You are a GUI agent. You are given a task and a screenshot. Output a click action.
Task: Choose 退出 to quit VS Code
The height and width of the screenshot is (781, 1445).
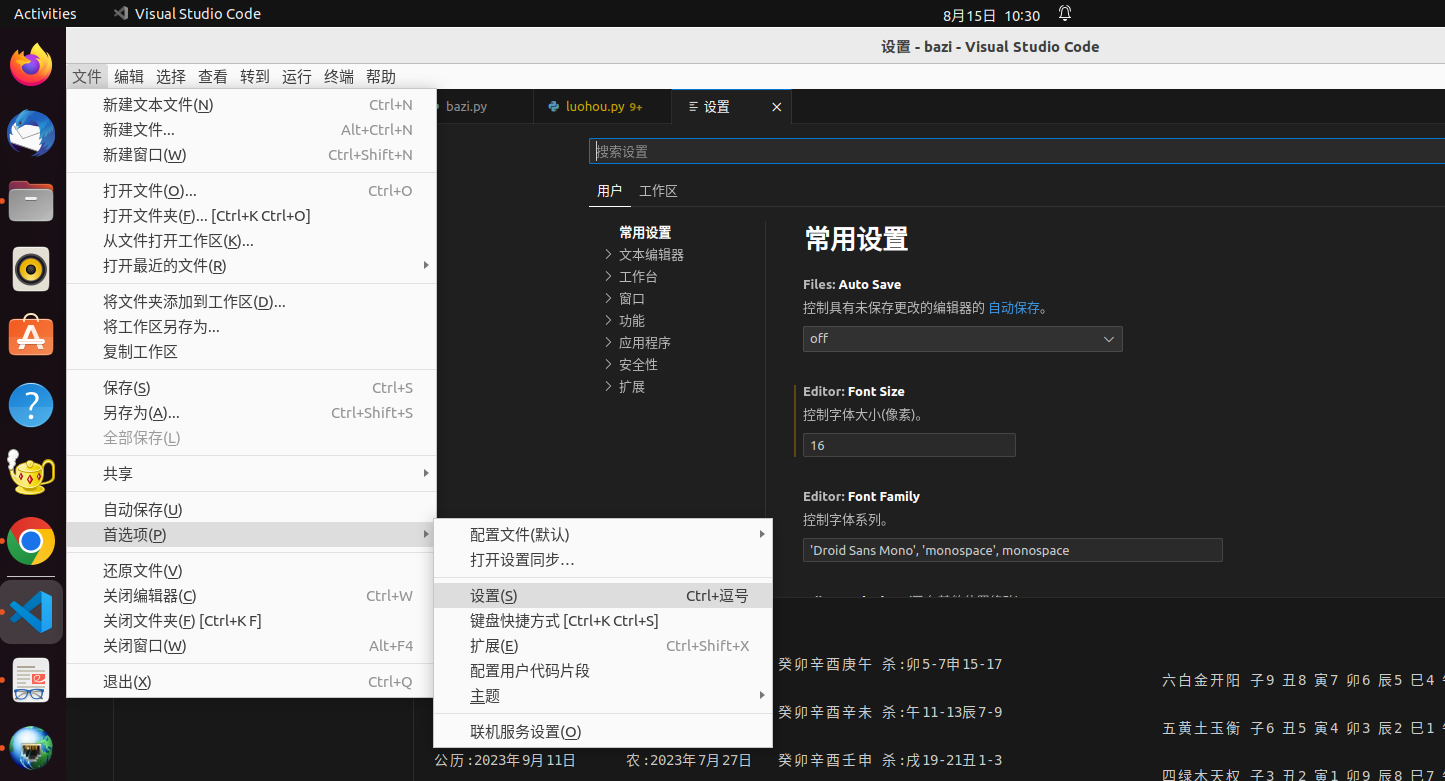pos(251,682)
